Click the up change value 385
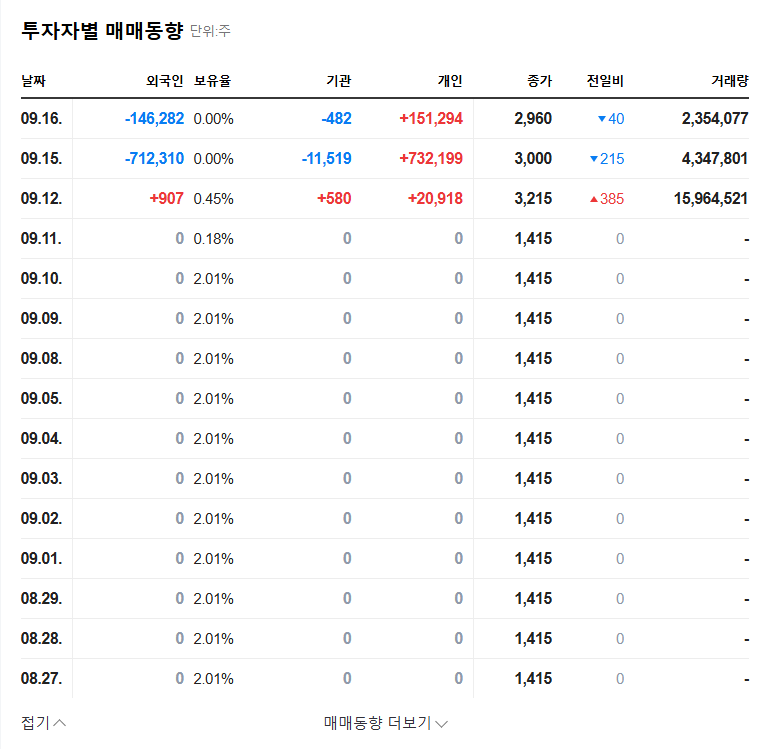768x749 pixels. (607, 198)
